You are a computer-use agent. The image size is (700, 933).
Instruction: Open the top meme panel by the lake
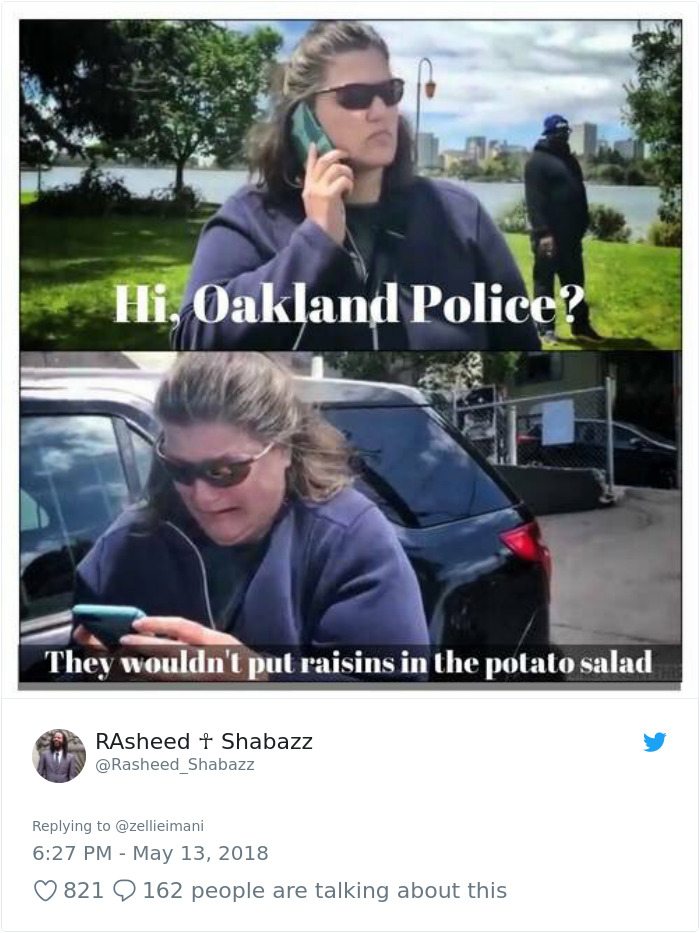click(x=351, y=185)
